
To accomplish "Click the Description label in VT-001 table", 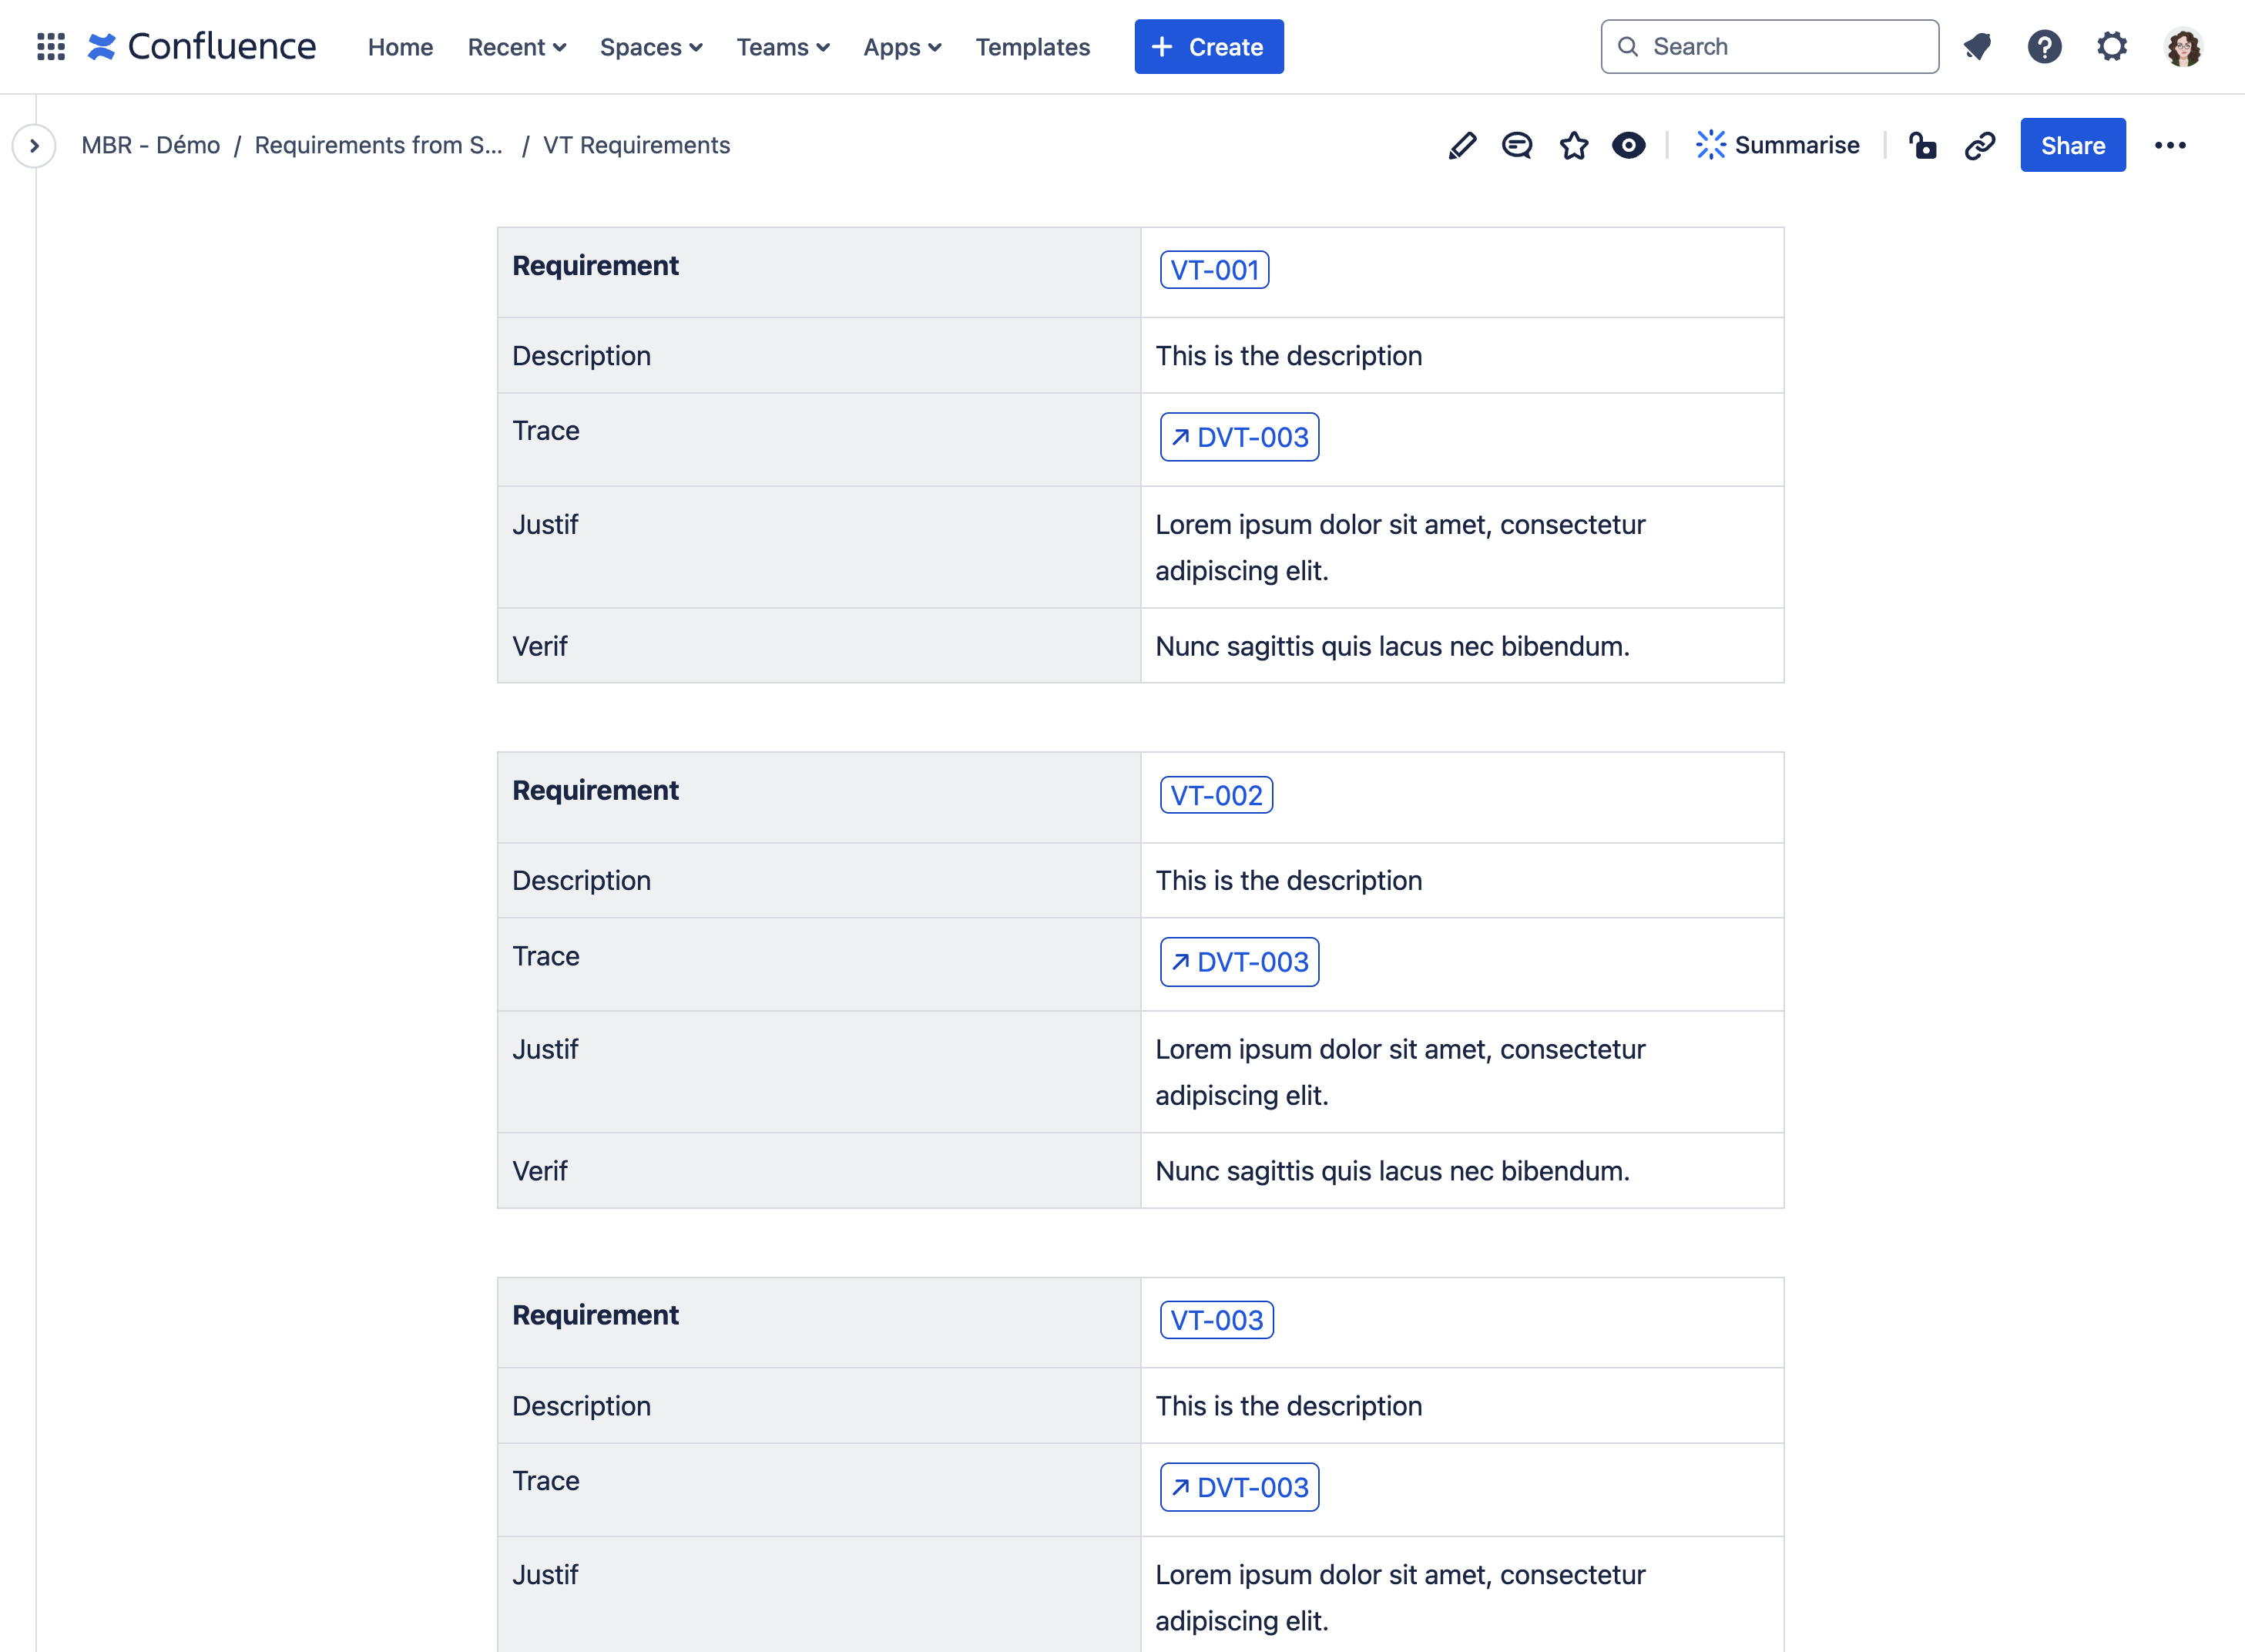I will click(x=582, y=356).
